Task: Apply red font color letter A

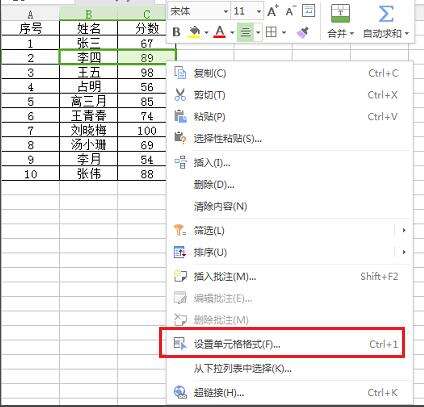Action: tap(220, 32)
